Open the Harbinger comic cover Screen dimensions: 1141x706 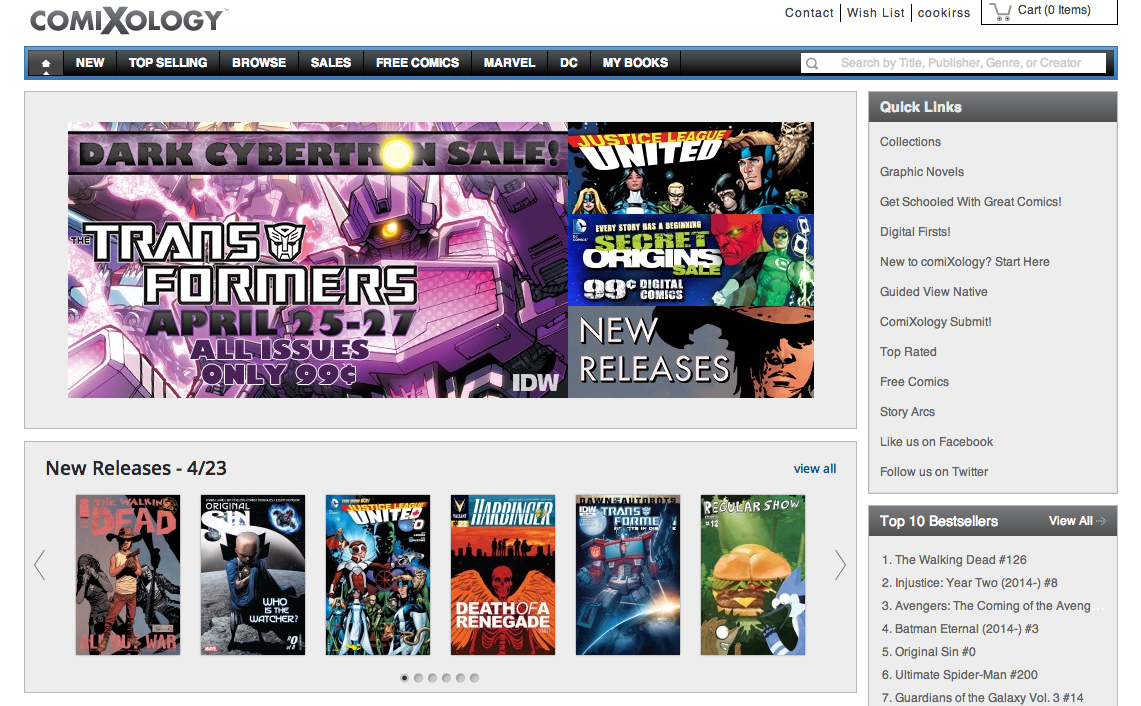click(503, 575)
